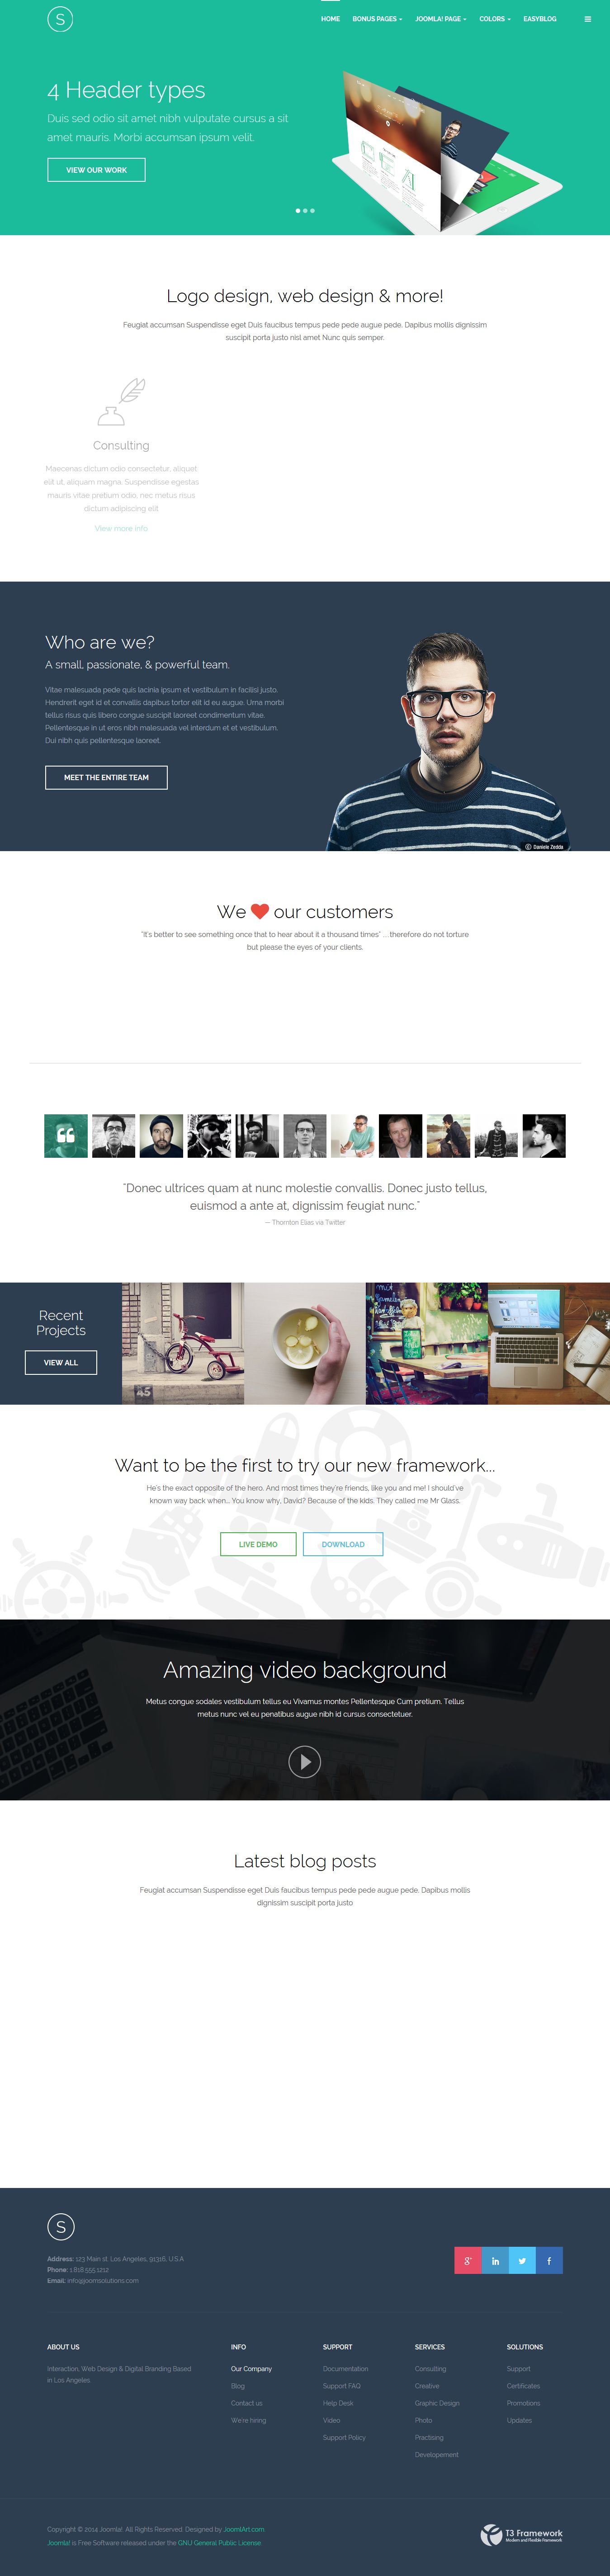Click the Live Demo button

coord(258,1544)
